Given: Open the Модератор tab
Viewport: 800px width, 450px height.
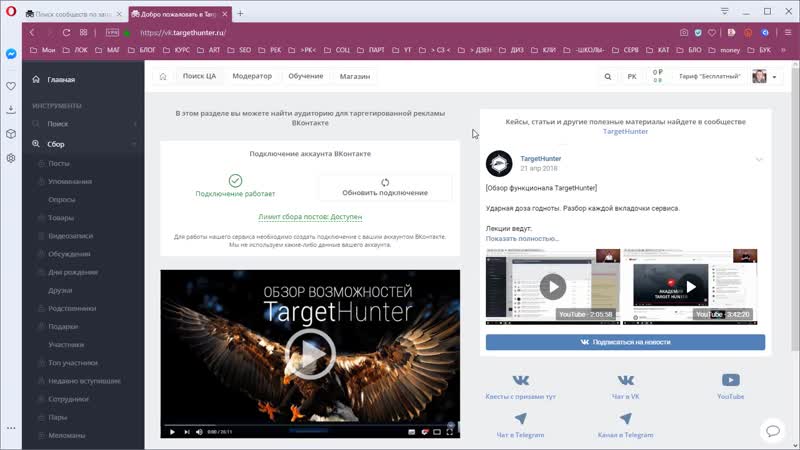Looking at the screenshot, I should tap(252, 76).
